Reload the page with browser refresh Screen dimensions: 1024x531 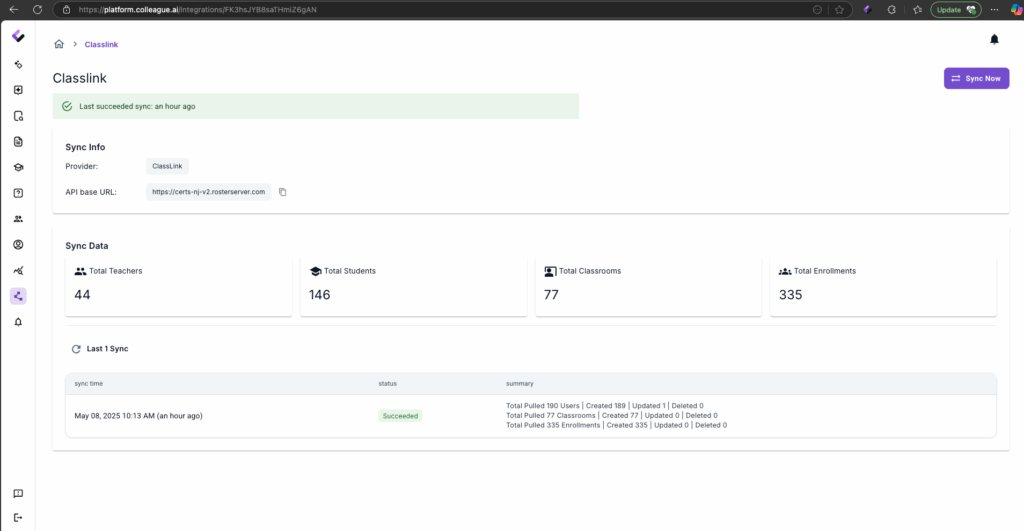point(36,9)
